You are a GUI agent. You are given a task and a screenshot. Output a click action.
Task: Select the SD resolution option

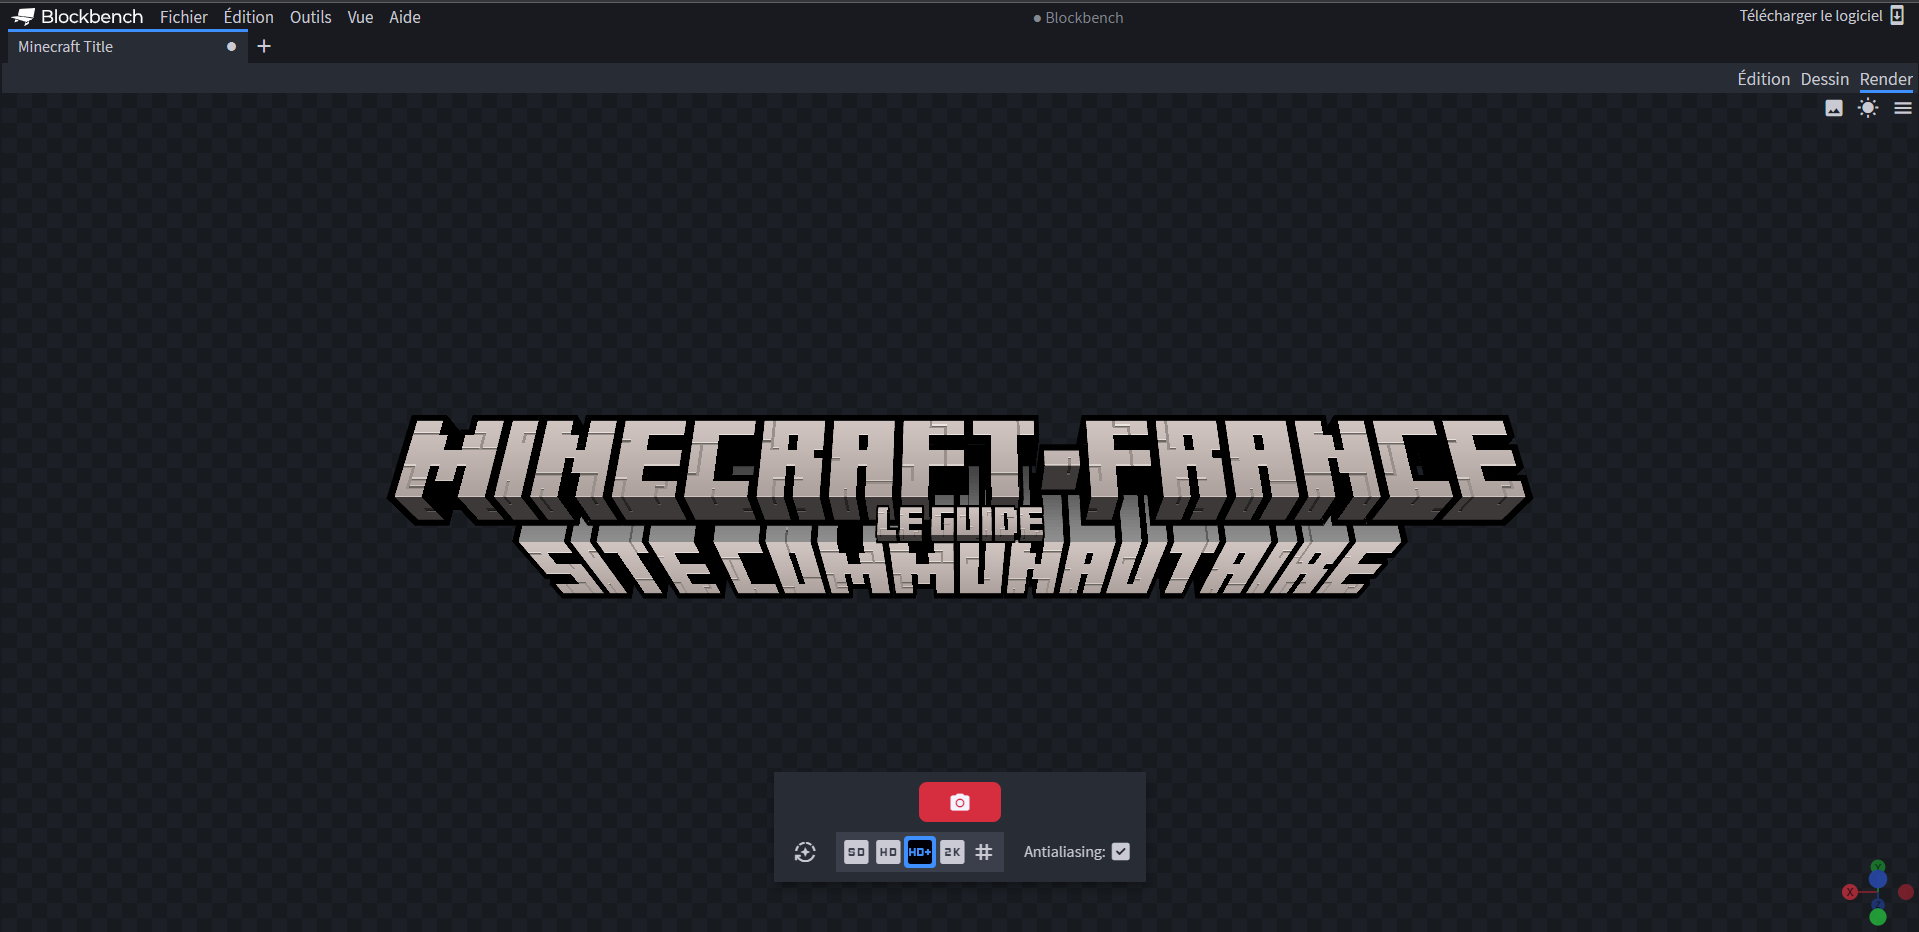pos(856,852)
